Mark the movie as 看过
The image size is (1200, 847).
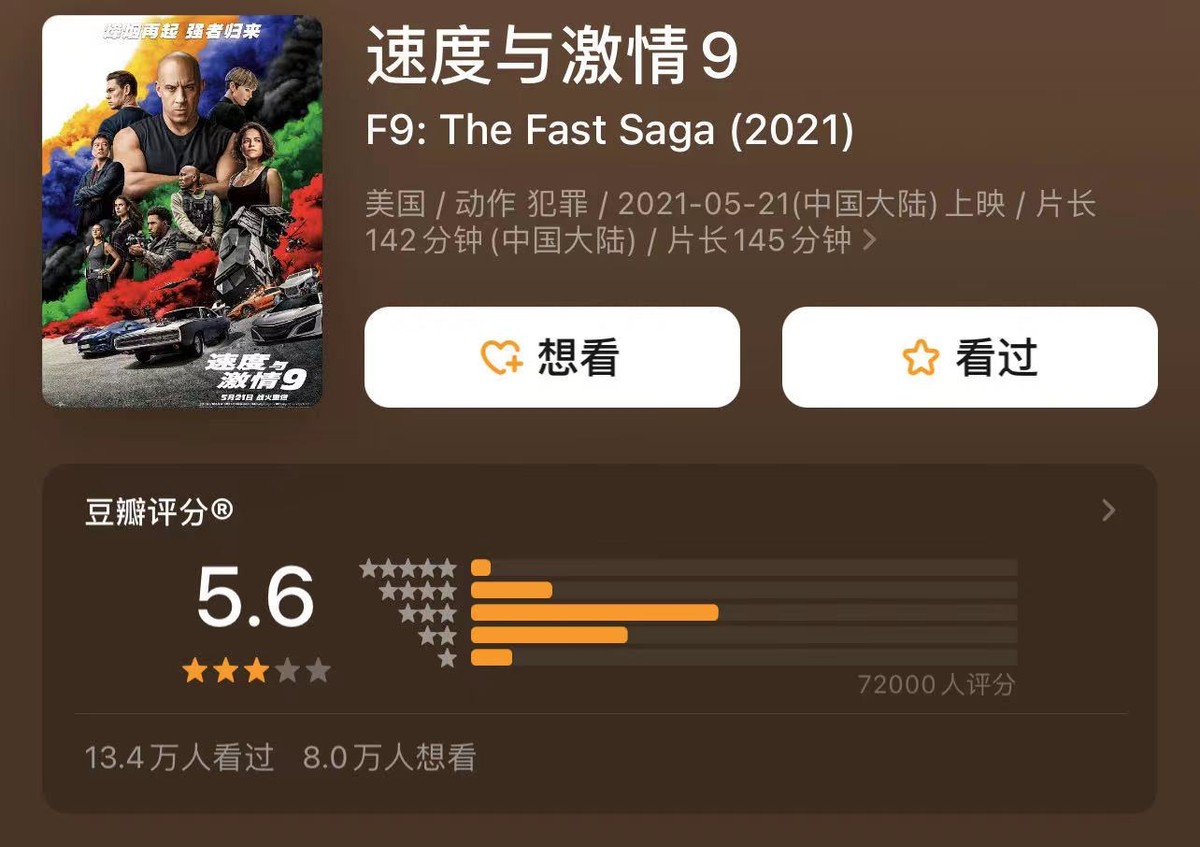(x=968, y=357)
